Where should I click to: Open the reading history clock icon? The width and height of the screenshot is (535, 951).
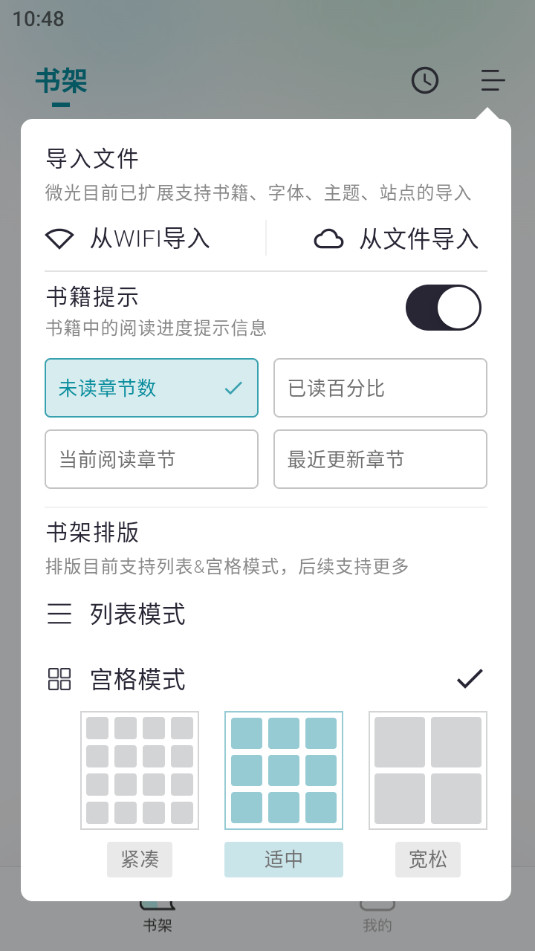[425, 80]
